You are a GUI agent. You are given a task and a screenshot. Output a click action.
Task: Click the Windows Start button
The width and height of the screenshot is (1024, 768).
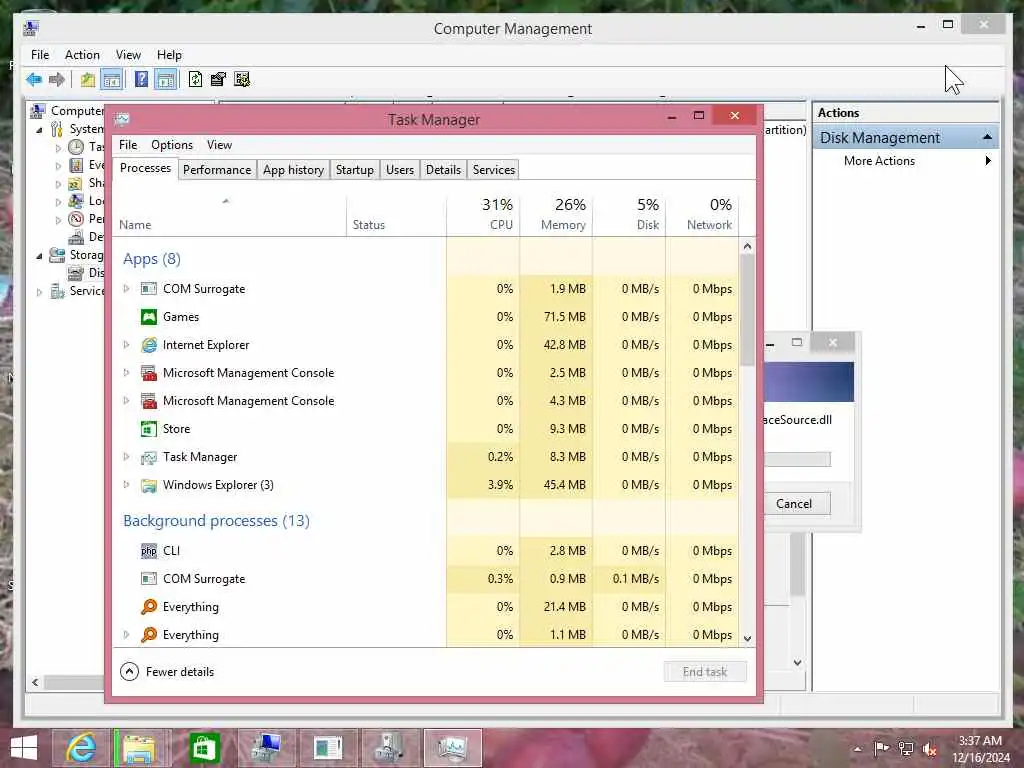click(24, 748)
